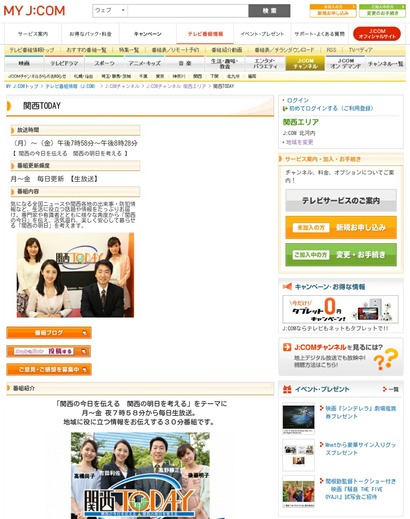Choose the 関西 area link
Viewport: 410px width, 519px height.
click(197, 76)
